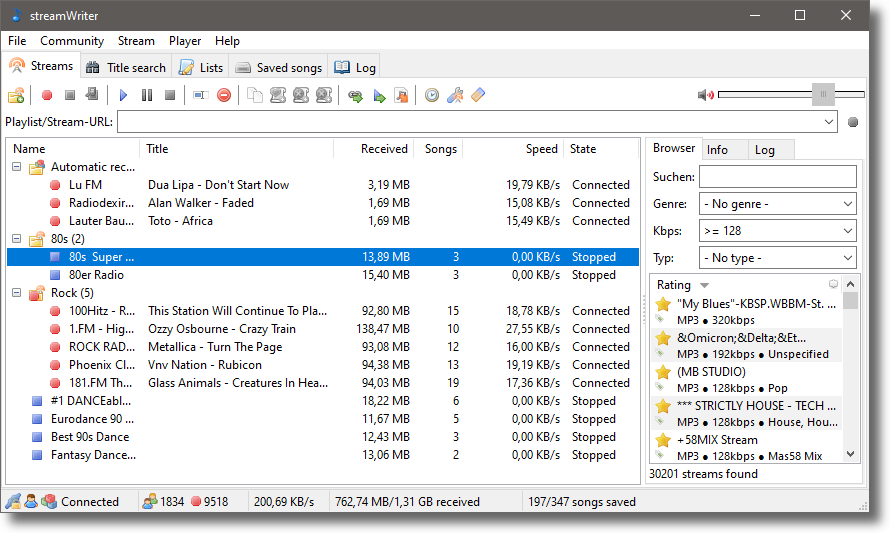Sort by Songs column header

tap(438, 149)
